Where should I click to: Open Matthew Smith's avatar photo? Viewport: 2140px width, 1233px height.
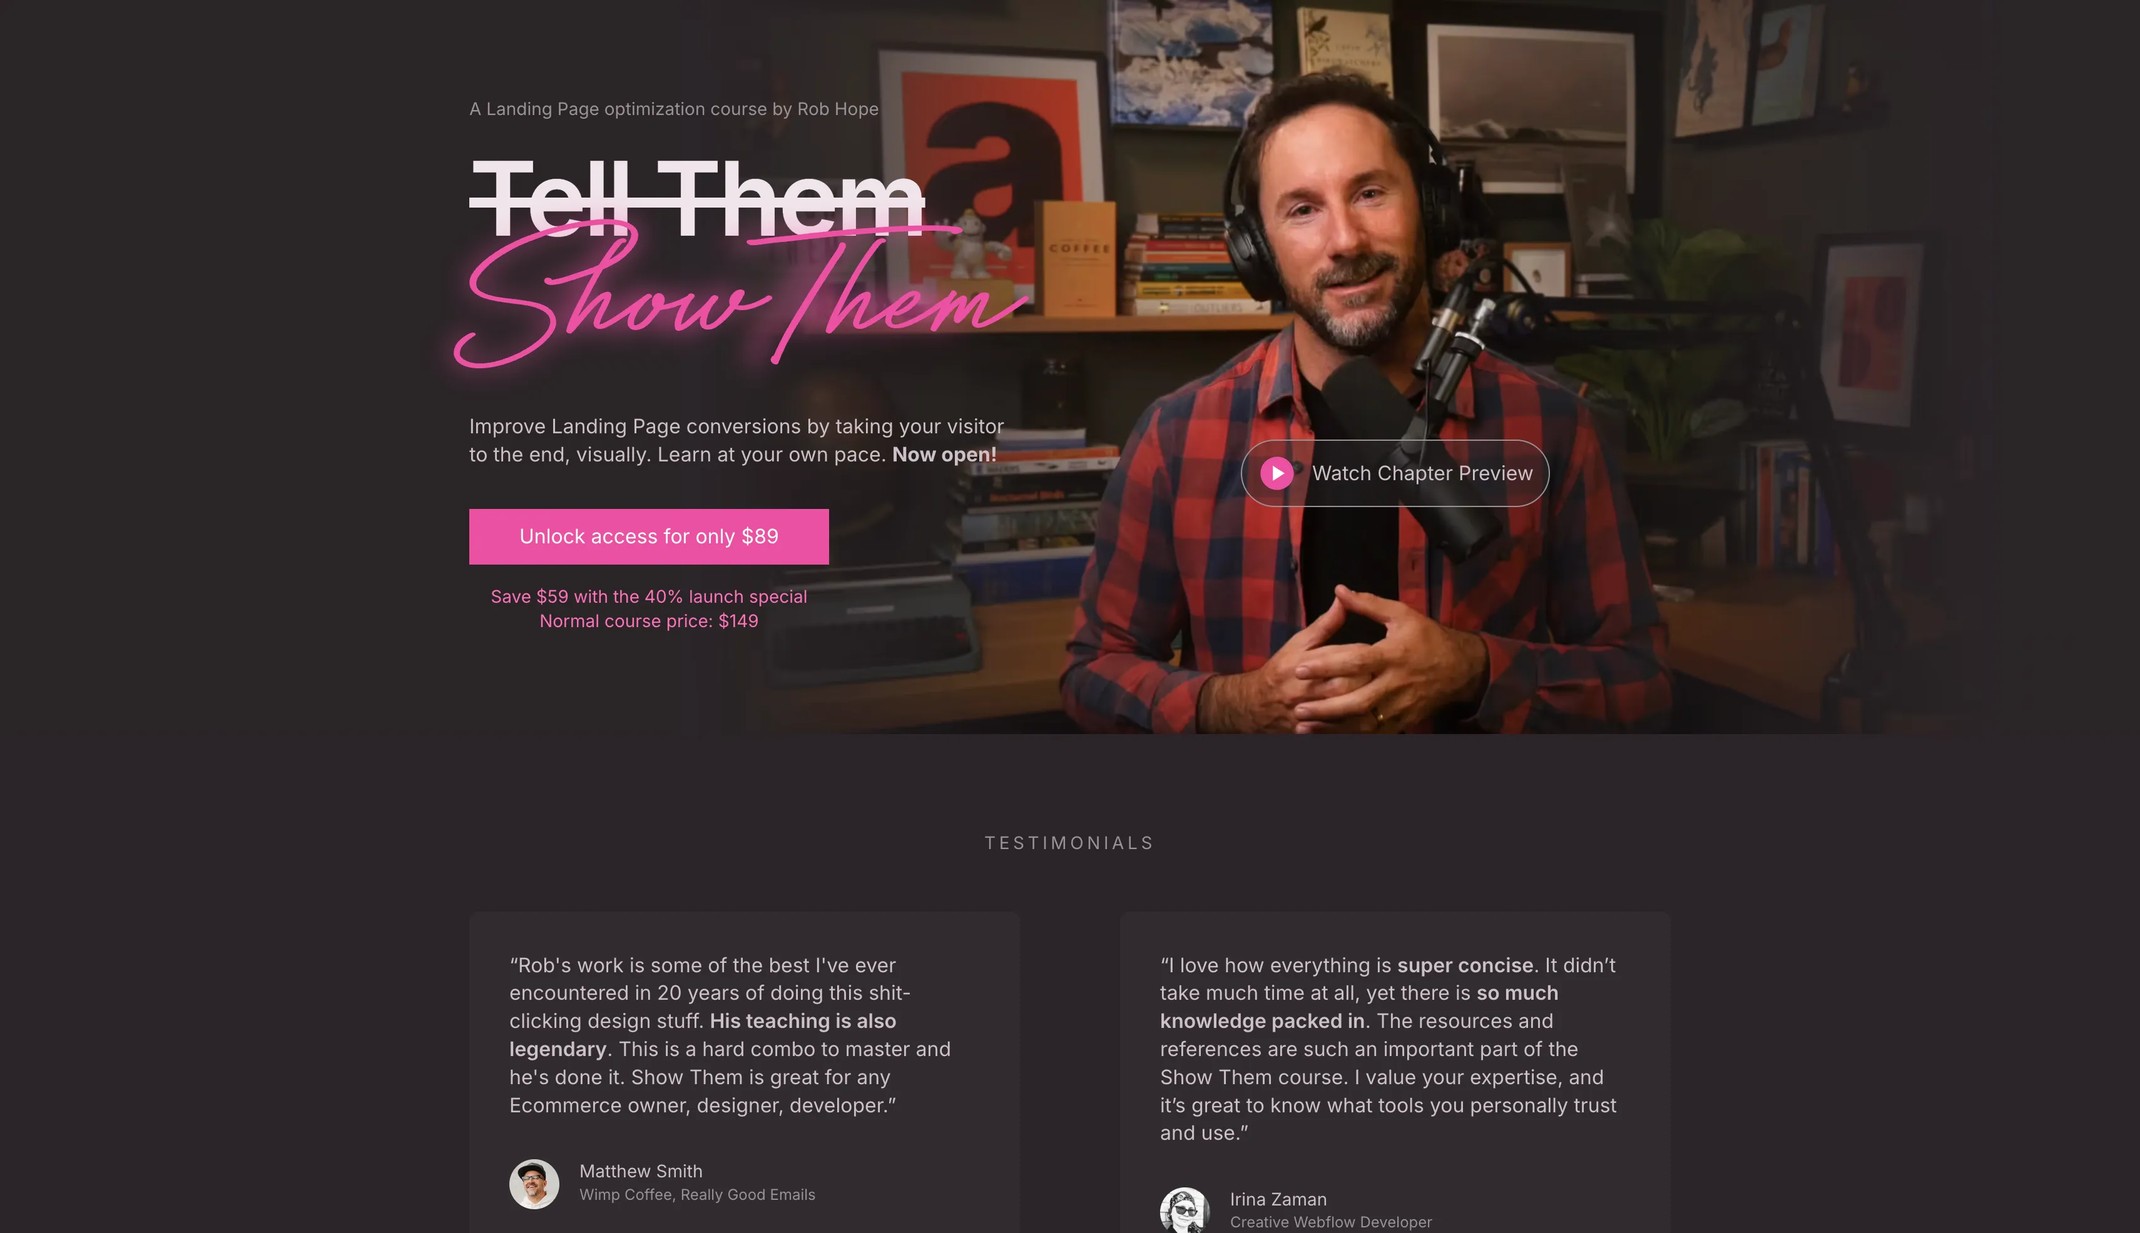(x=534, y=1184)
